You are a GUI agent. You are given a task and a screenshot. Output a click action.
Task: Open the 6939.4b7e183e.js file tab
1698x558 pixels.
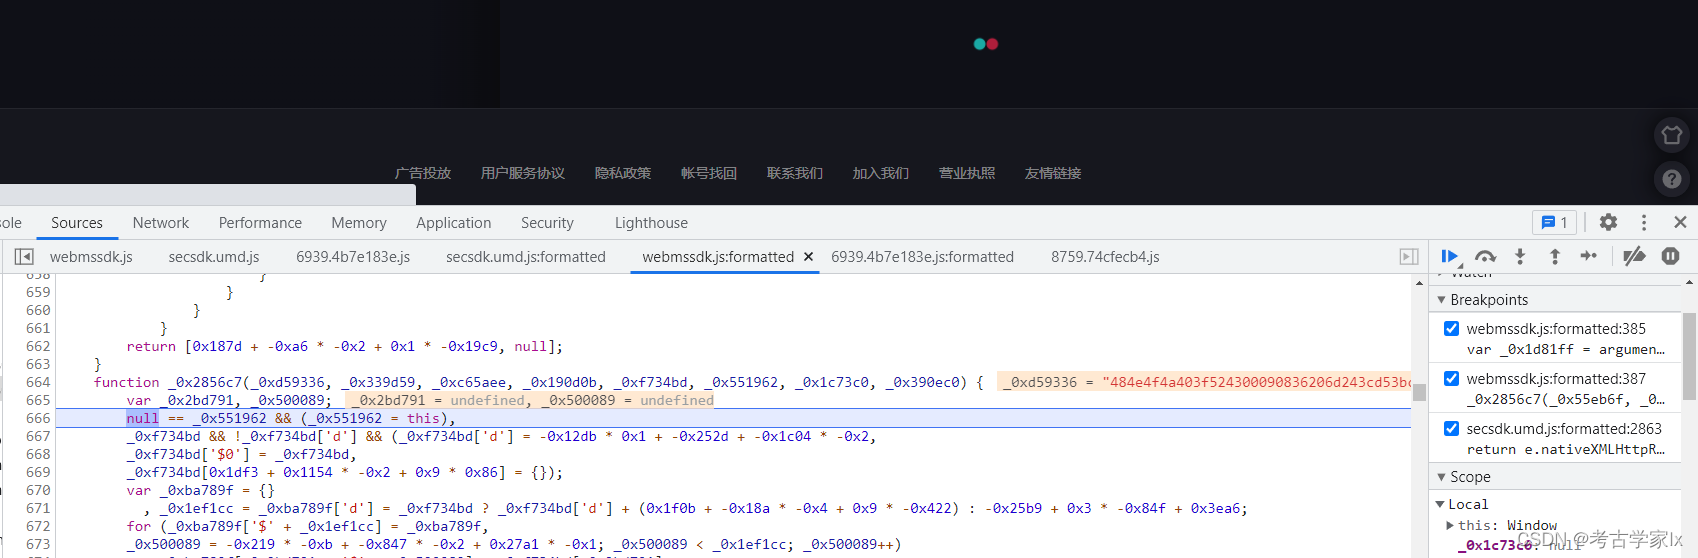click(x=353, y=257)
